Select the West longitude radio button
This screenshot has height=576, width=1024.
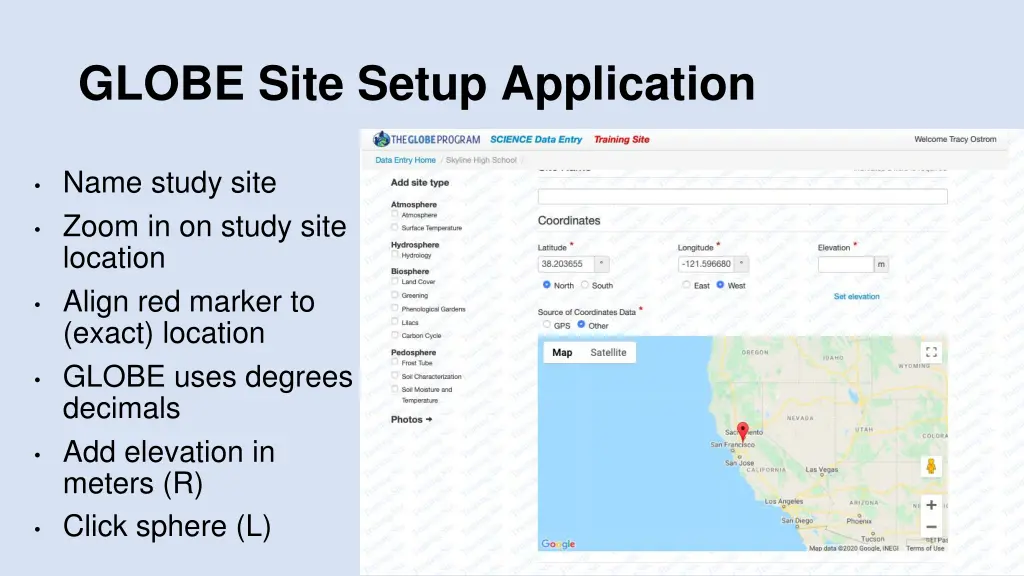(x=720, y=285)
